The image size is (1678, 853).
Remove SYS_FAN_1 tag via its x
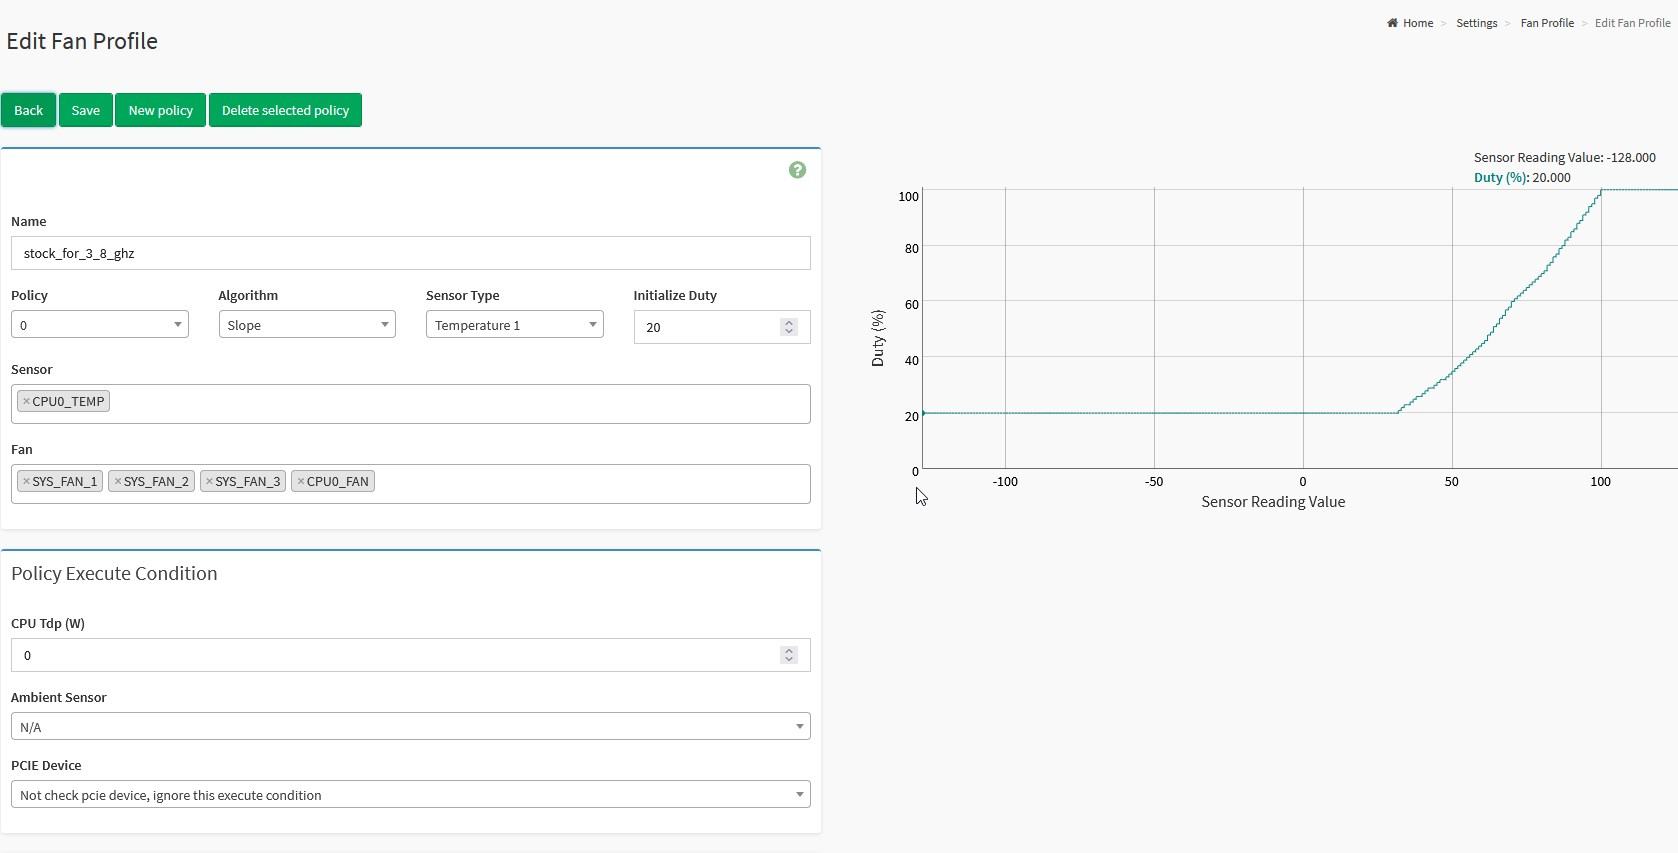click(26, 481)
